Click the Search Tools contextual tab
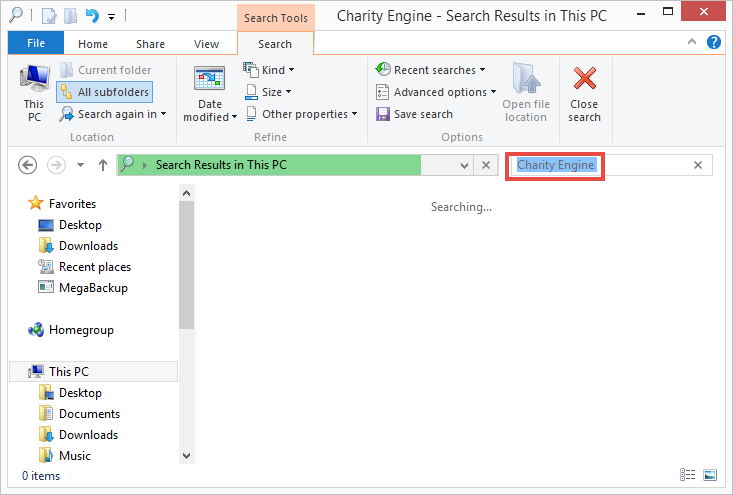Viewport: 733px width, 495px height. coord(276,18)
